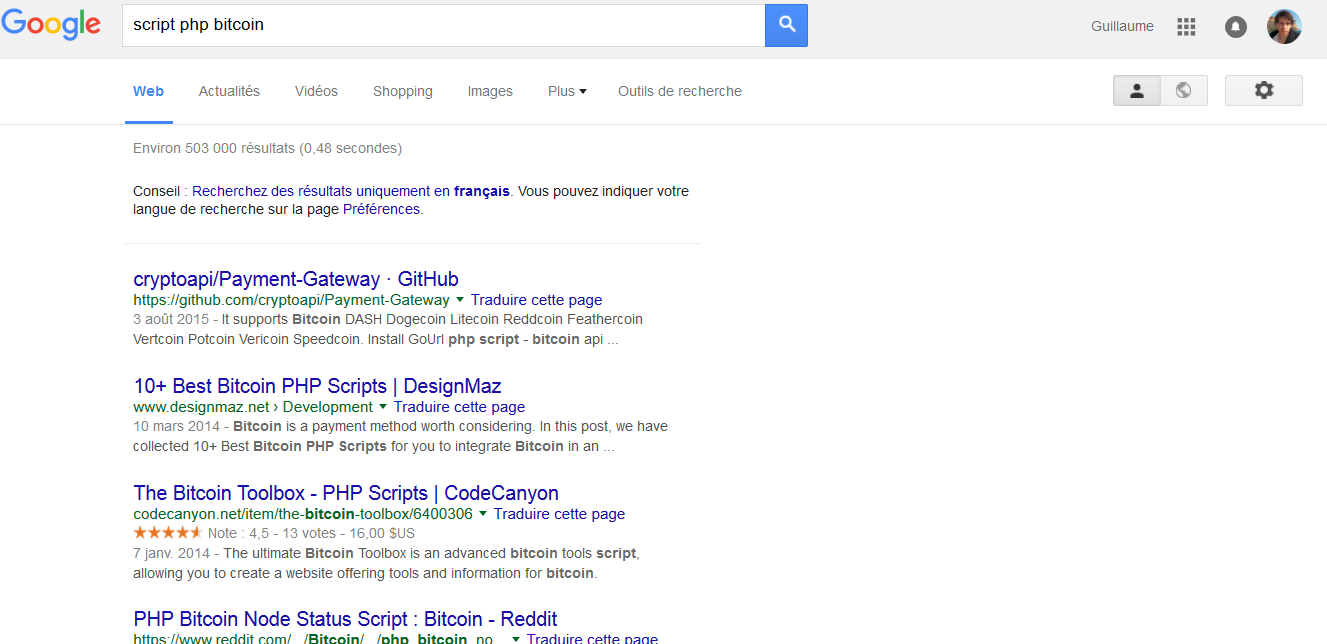Image resolution: width=1327 pixels, height=644 pixels.
Task: Click the Google logo
Action: coord(51,25)
